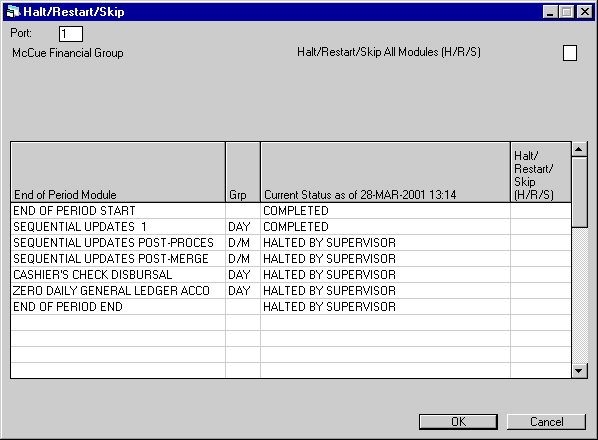598x440 pixels.
Task: Click the Current Status column header
Action: 385,172
